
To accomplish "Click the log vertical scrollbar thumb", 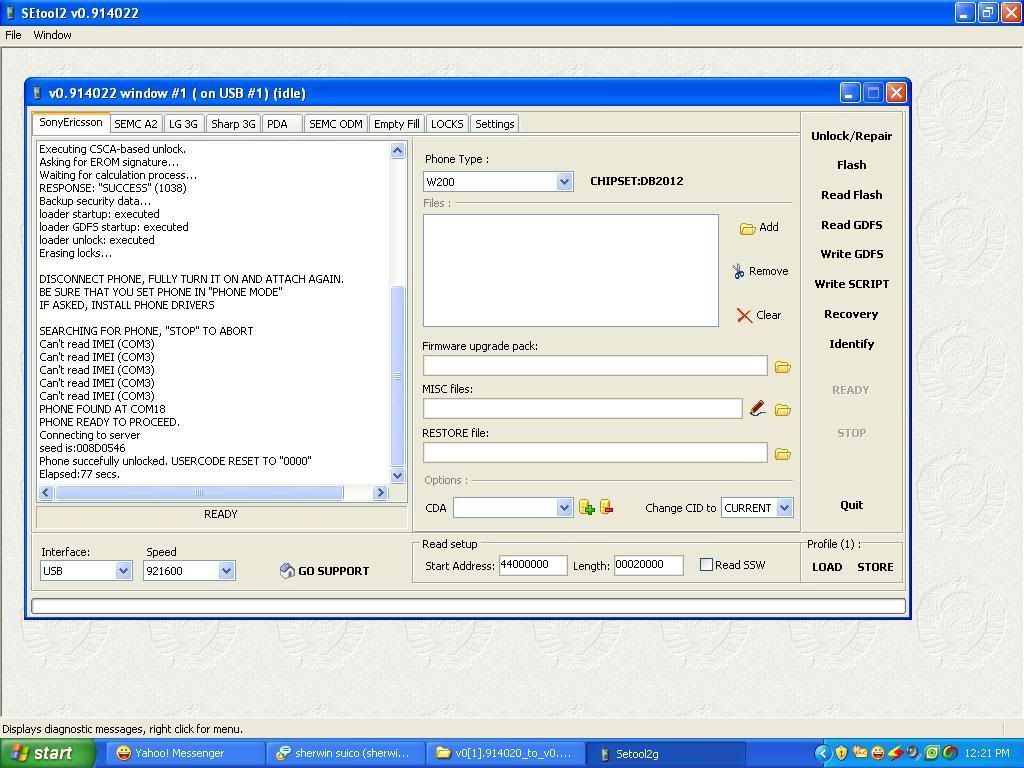I will (x=397, y=376).
